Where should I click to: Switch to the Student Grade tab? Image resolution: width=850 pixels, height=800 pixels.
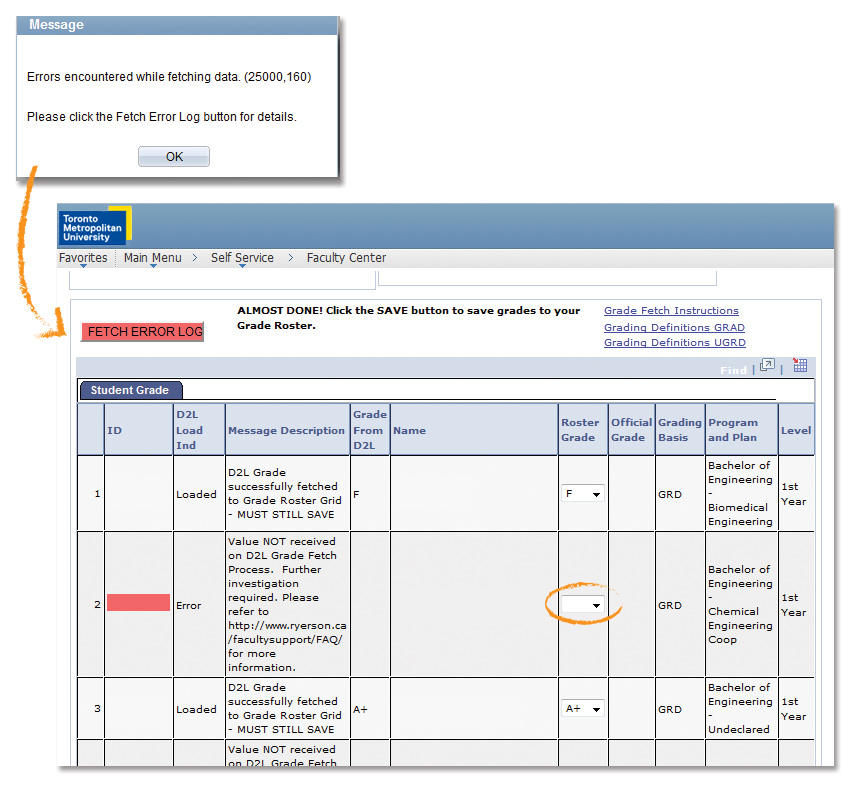coord(130,390)
